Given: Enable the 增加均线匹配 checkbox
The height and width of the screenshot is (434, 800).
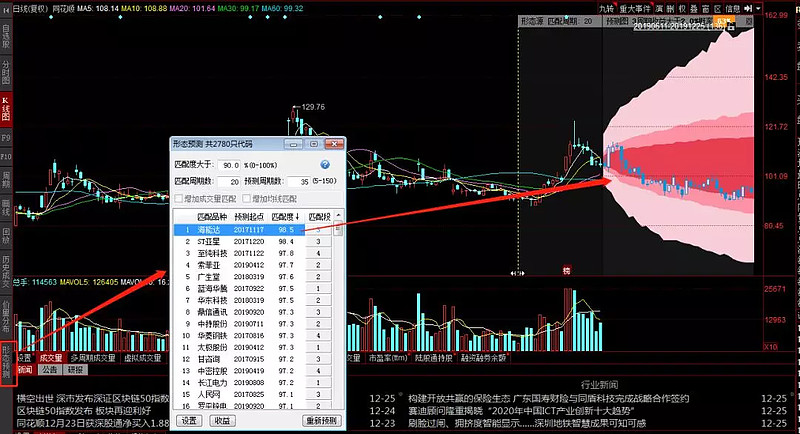Looking at the screenshot, I should [x=247, y=198].
